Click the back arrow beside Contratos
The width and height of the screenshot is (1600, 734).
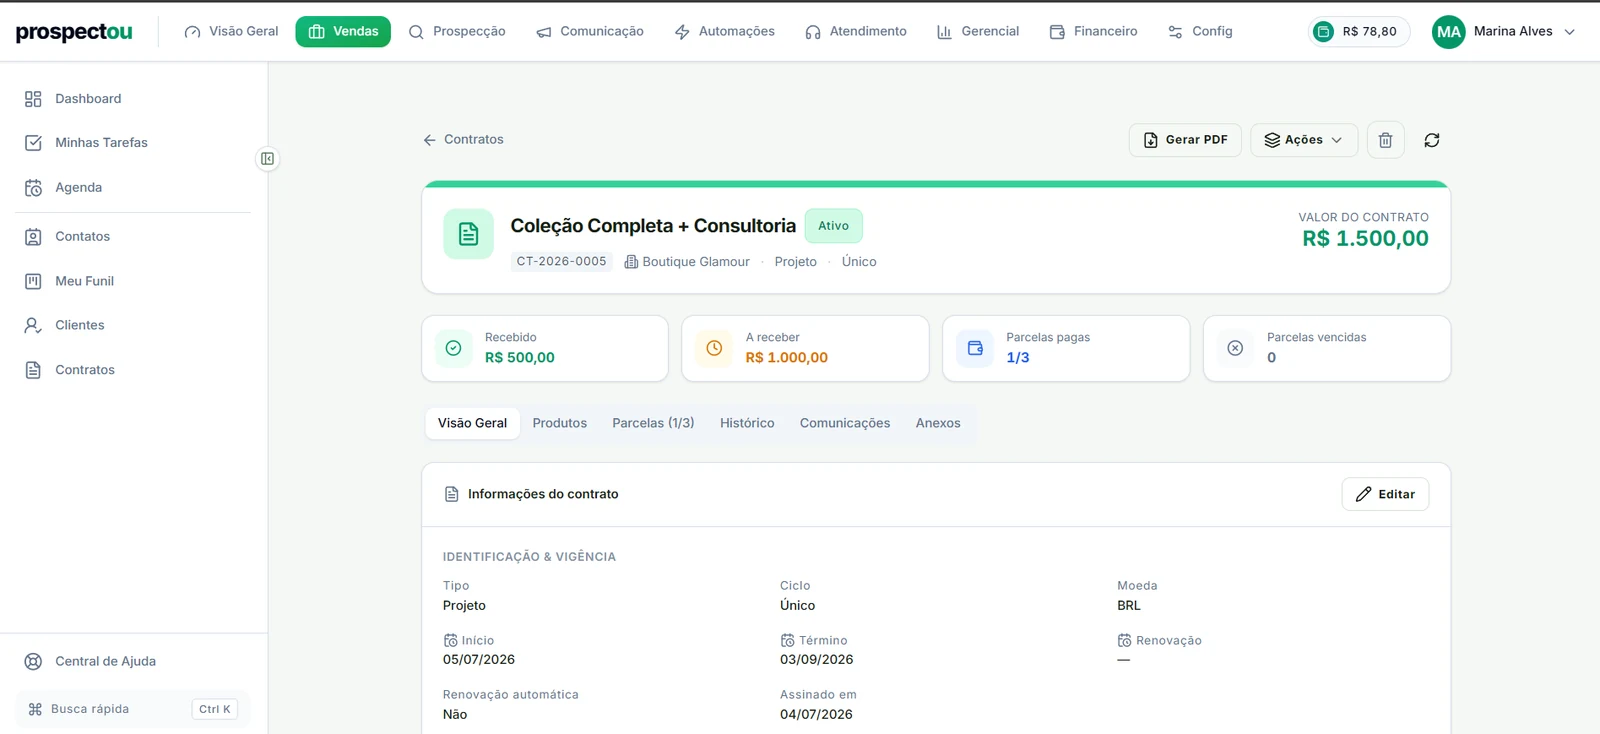(x=430, y=140)
